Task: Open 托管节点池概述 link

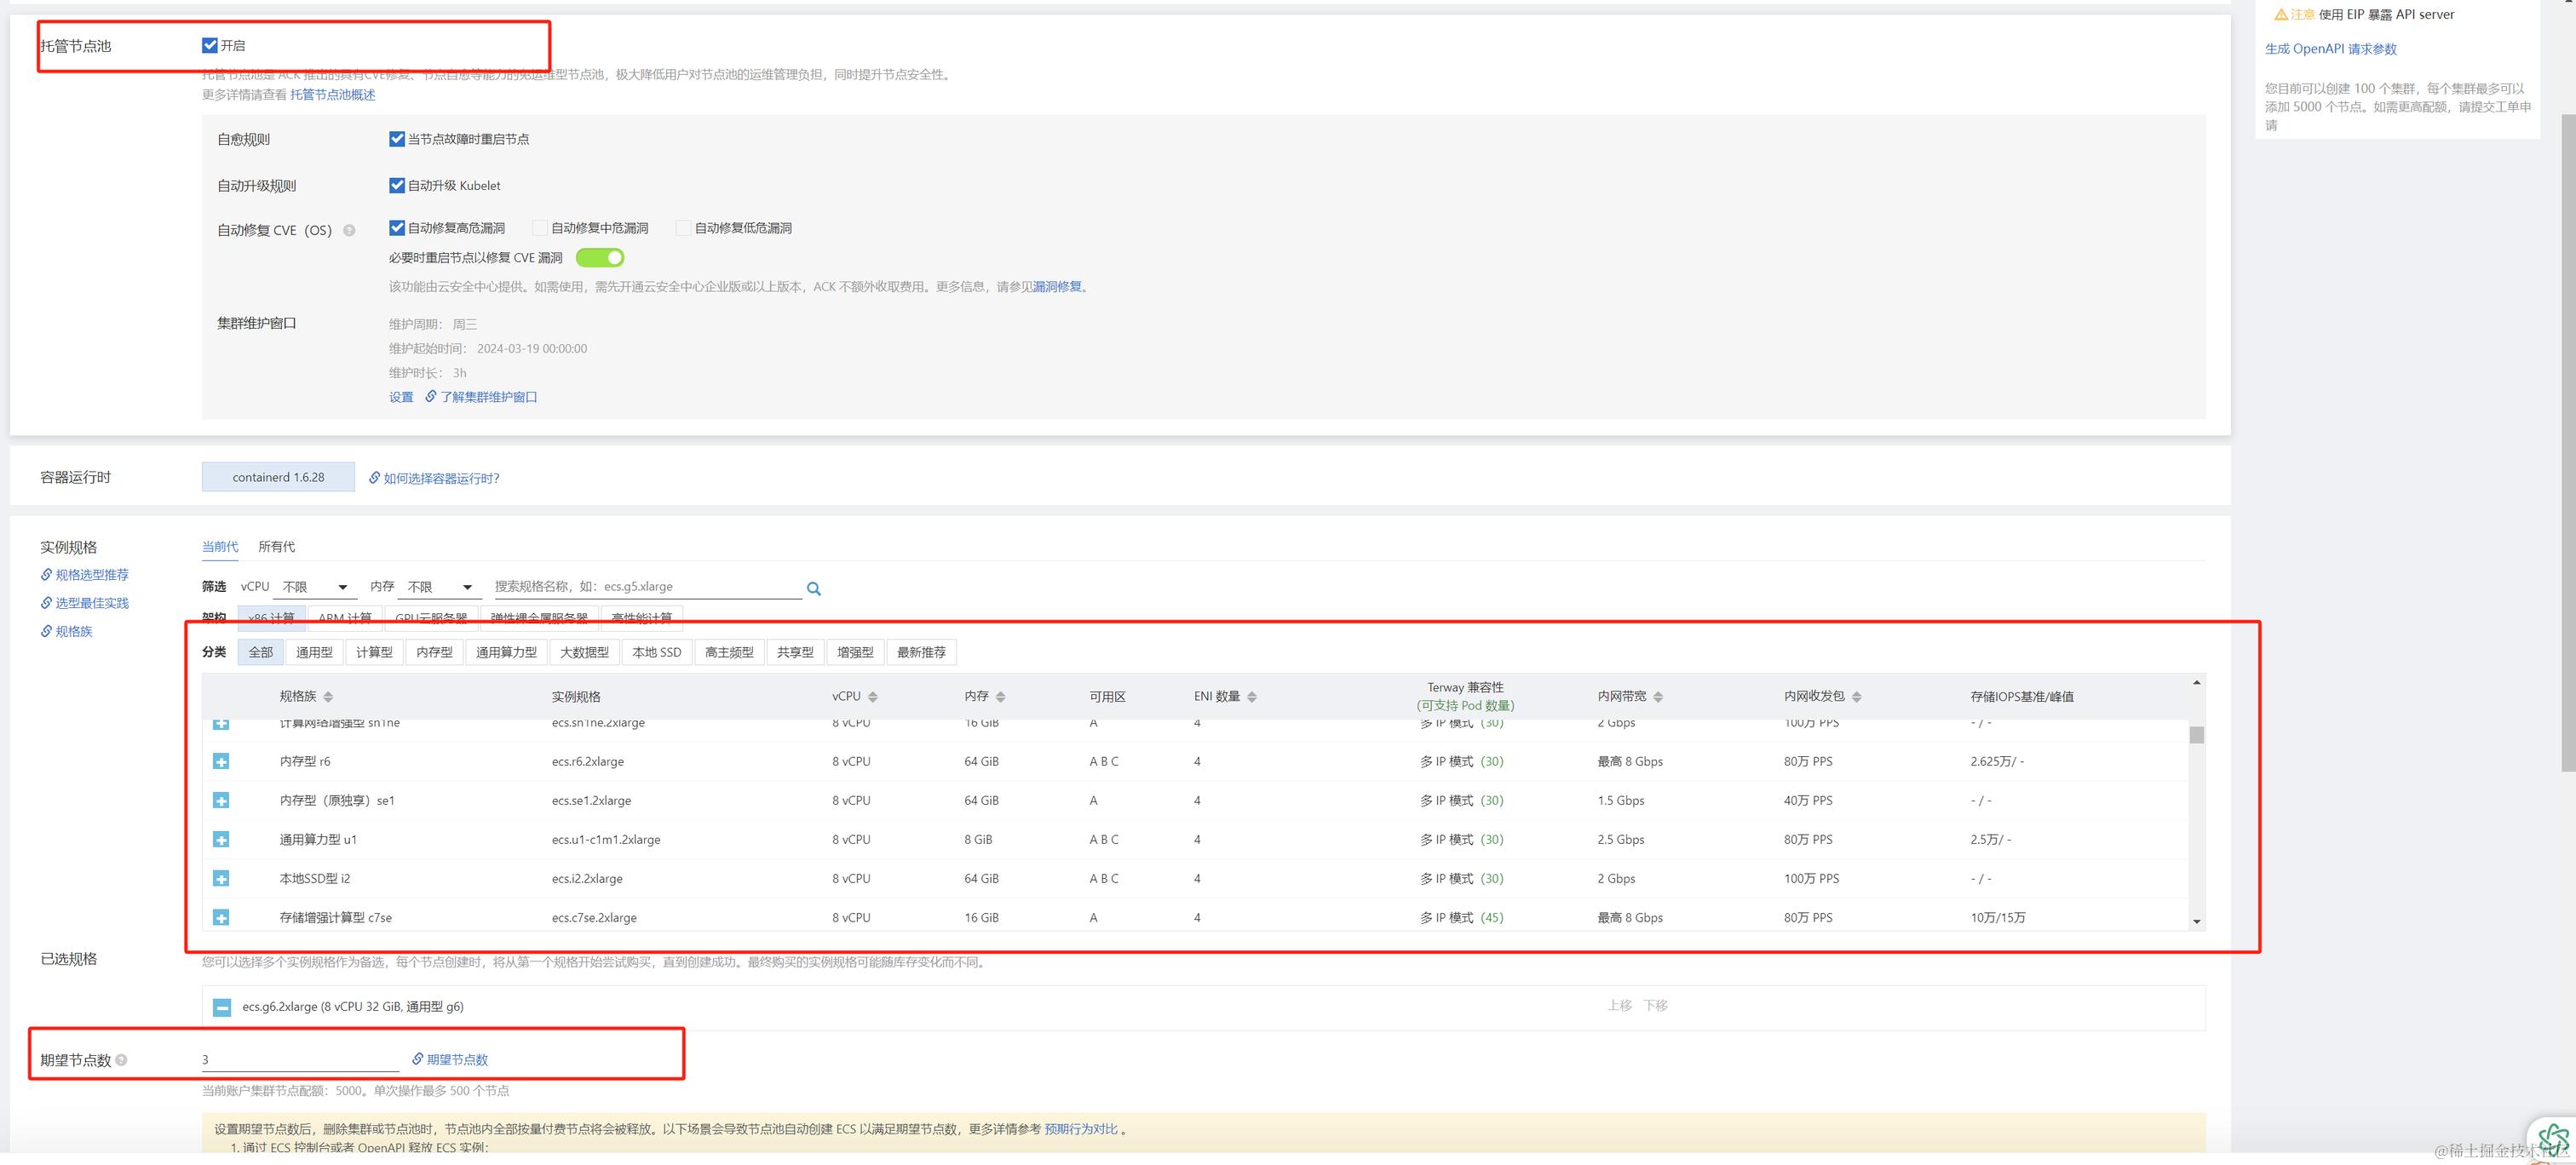Action: pyautogui.click(x=332, y=95)
